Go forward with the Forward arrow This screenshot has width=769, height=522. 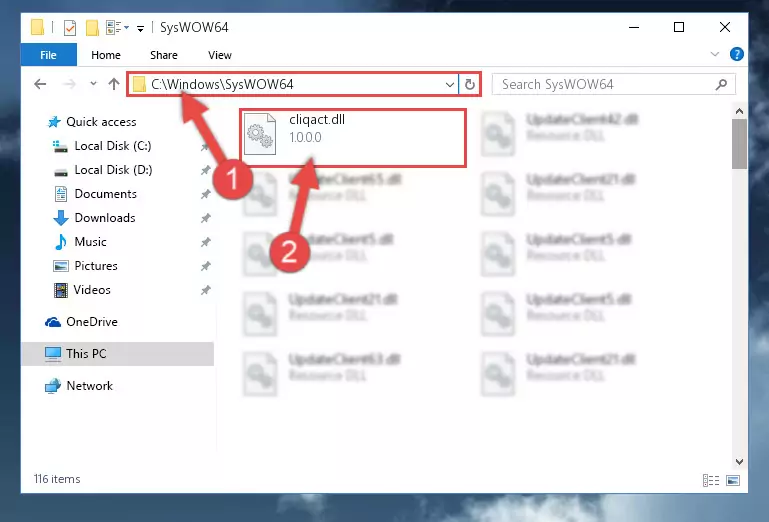click(70, 84)
